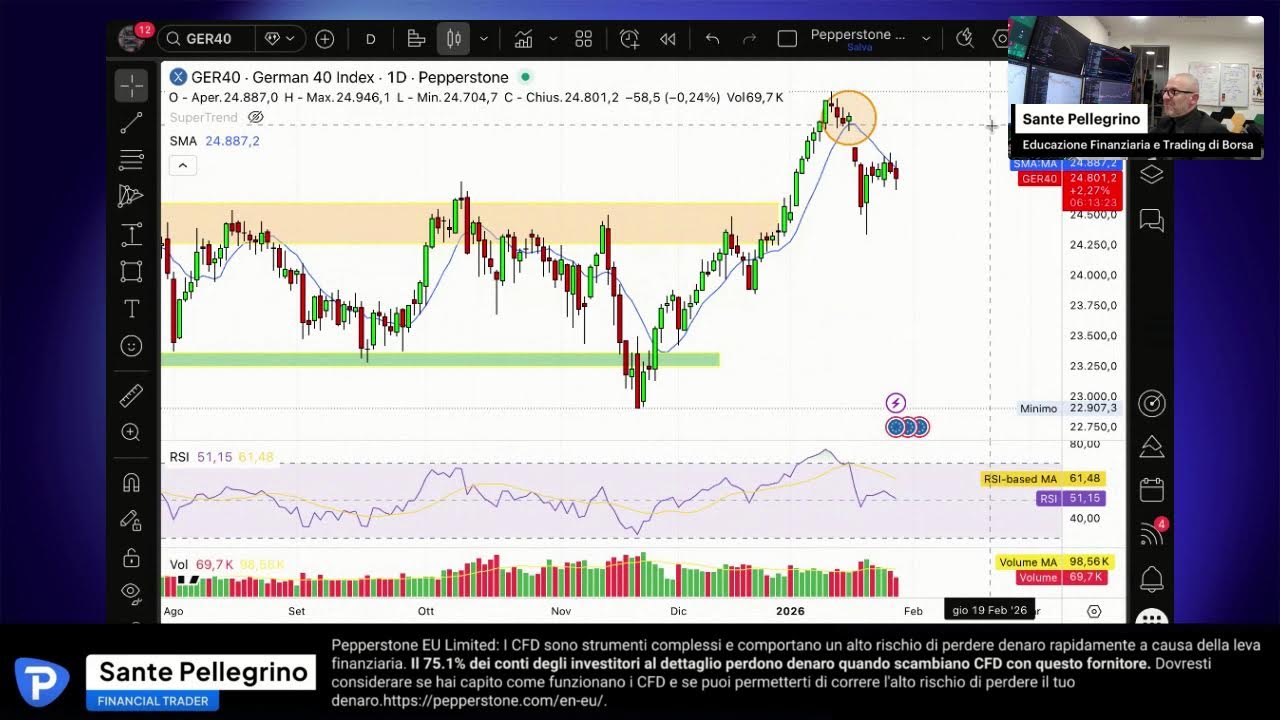The image size is (1280, 720).
Task: Start bar Replay mode
Action: 668,39
